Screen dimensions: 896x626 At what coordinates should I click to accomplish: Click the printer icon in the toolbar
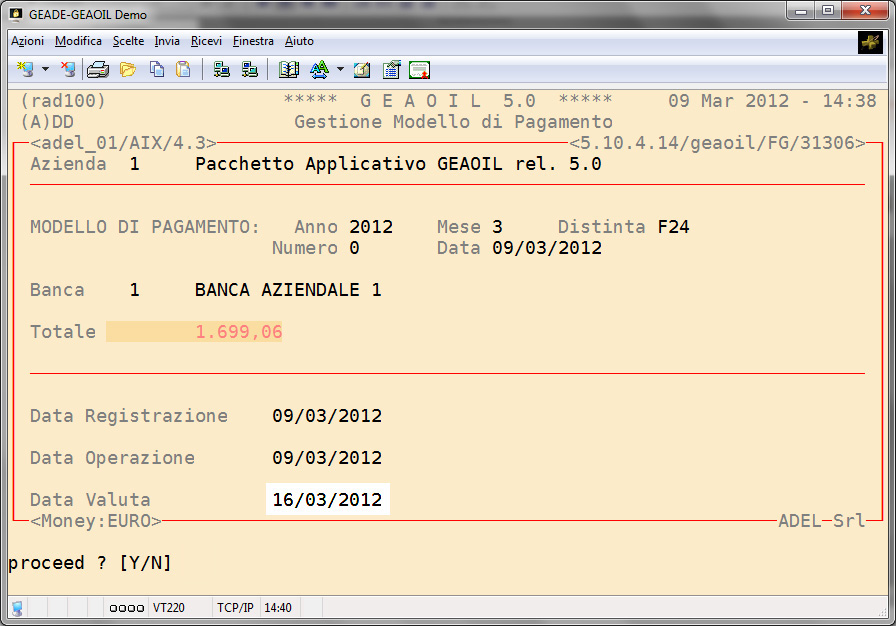tap(97, 70)
